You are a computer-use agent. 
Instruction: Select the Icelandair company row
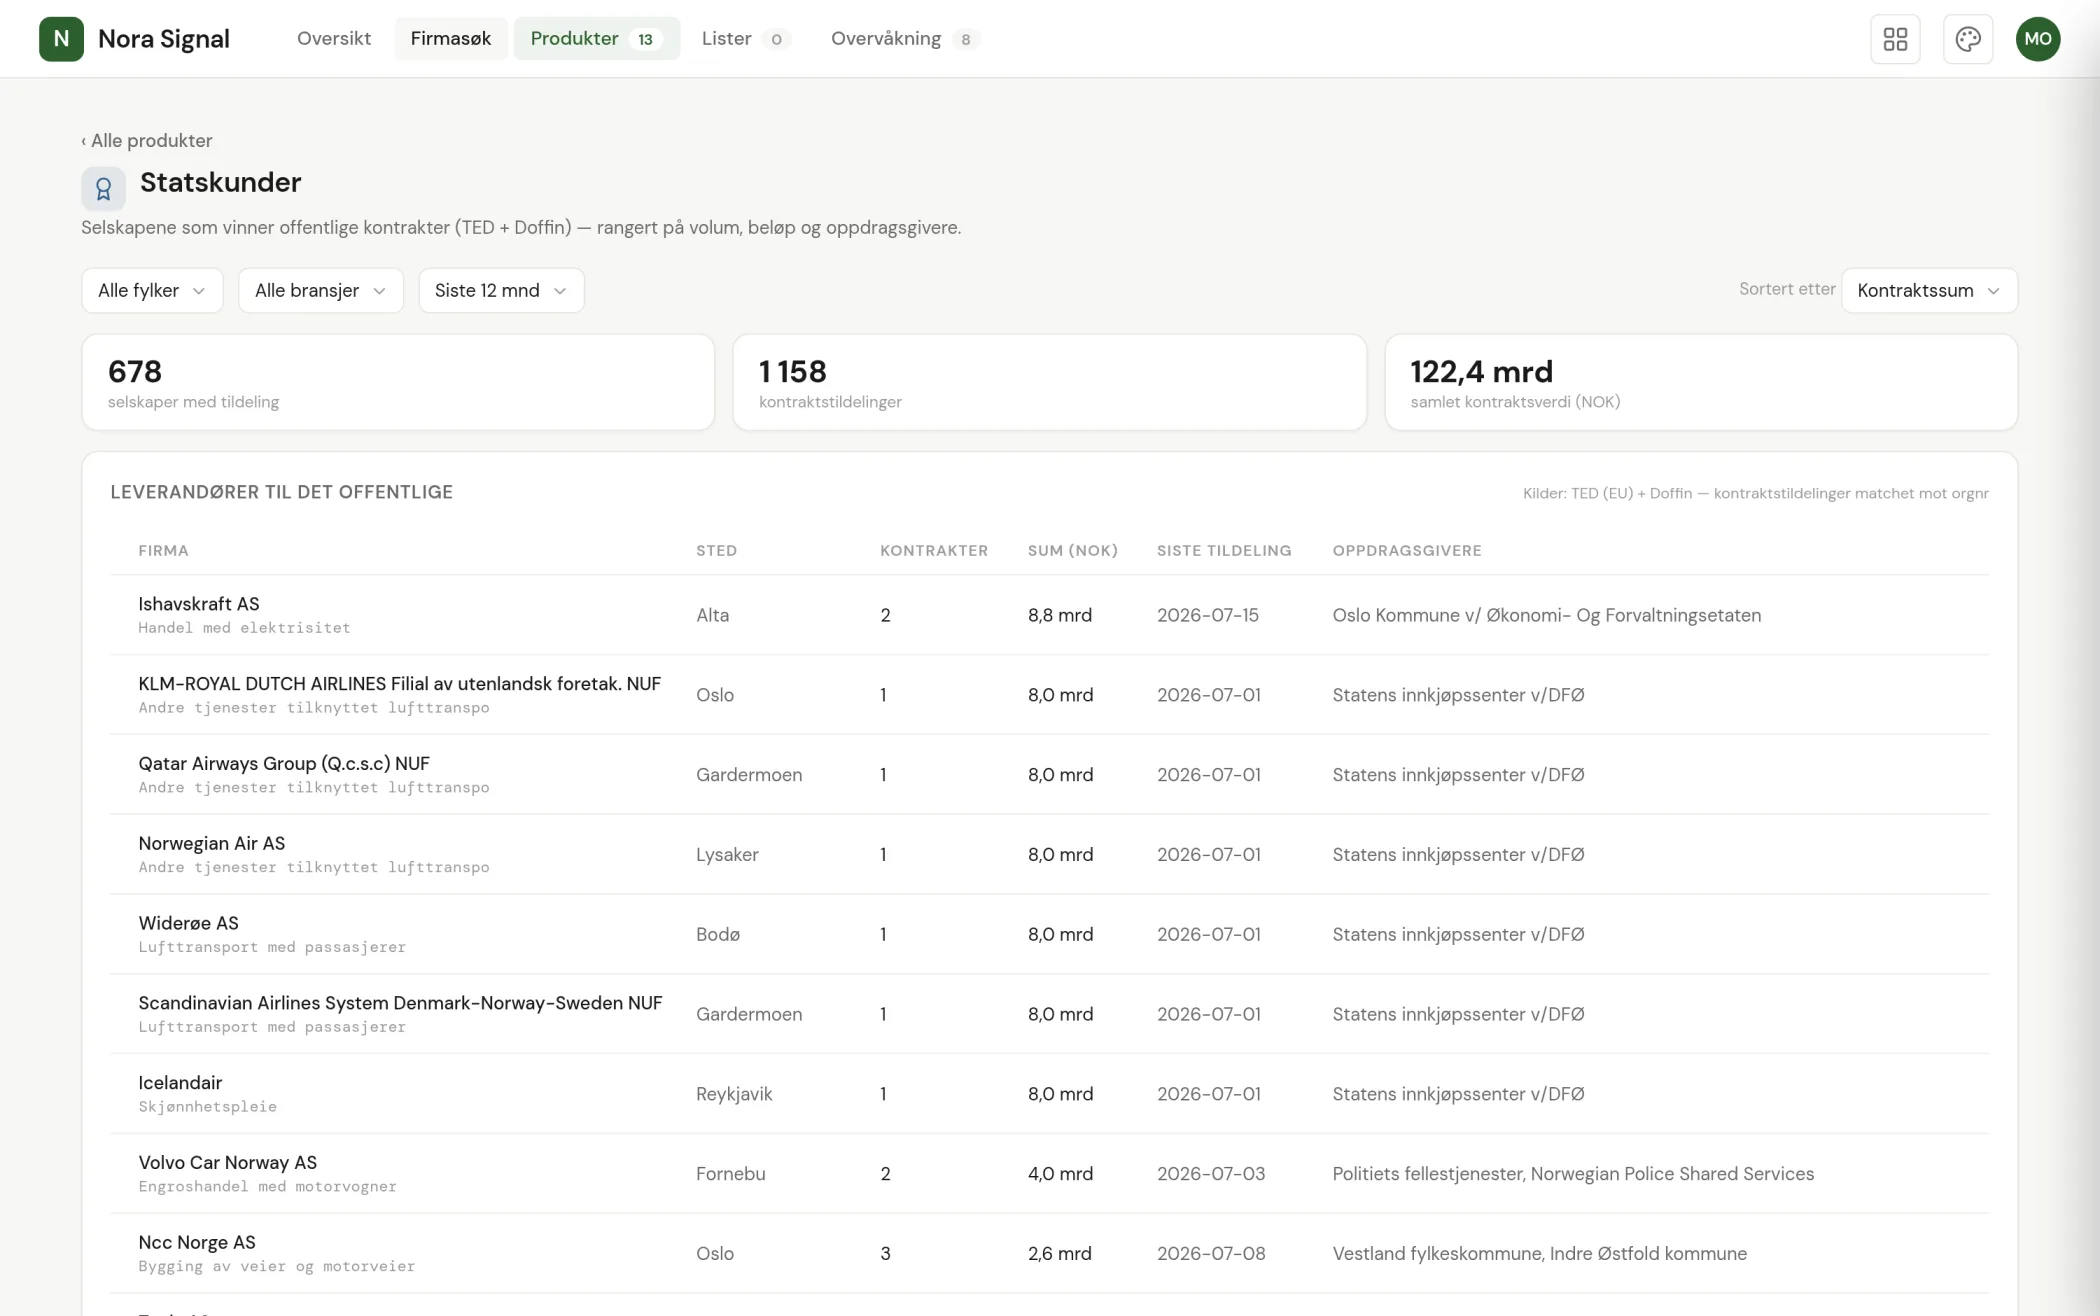click(x=1049, y=1094)
